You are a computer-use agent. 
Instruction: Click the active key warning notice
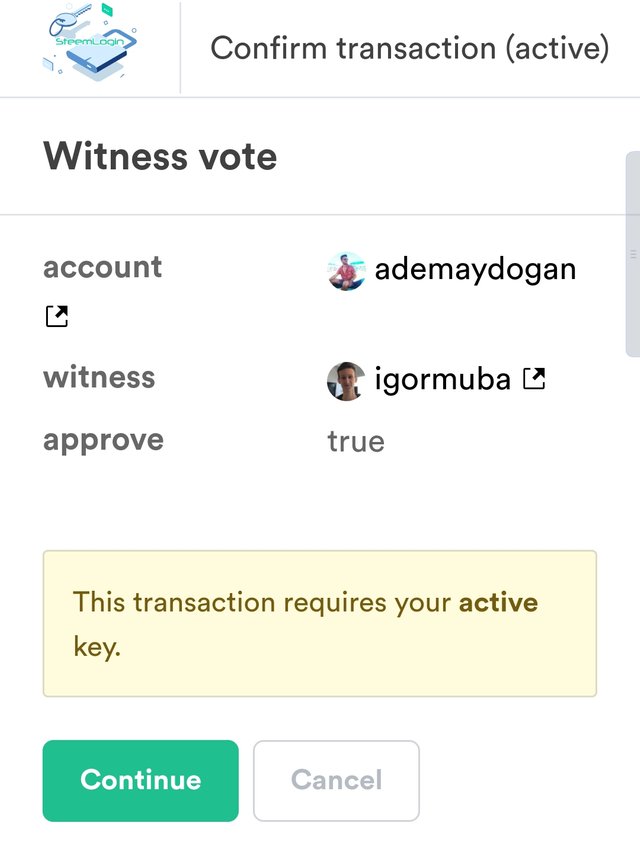pos(320,624)
